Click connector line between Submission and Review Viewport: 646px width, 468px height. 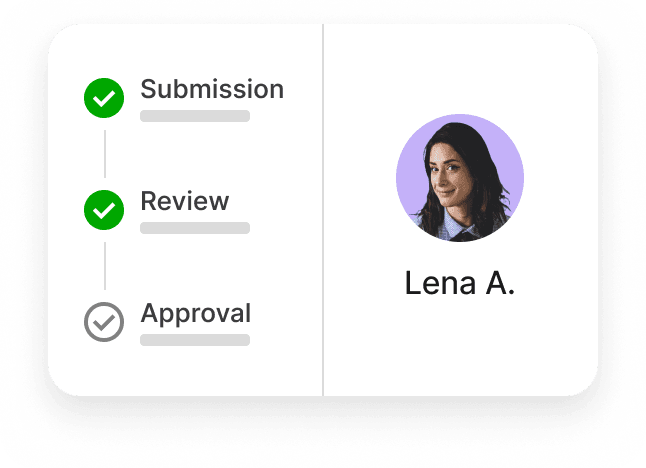pyautogui.click(x=105, y=154)
